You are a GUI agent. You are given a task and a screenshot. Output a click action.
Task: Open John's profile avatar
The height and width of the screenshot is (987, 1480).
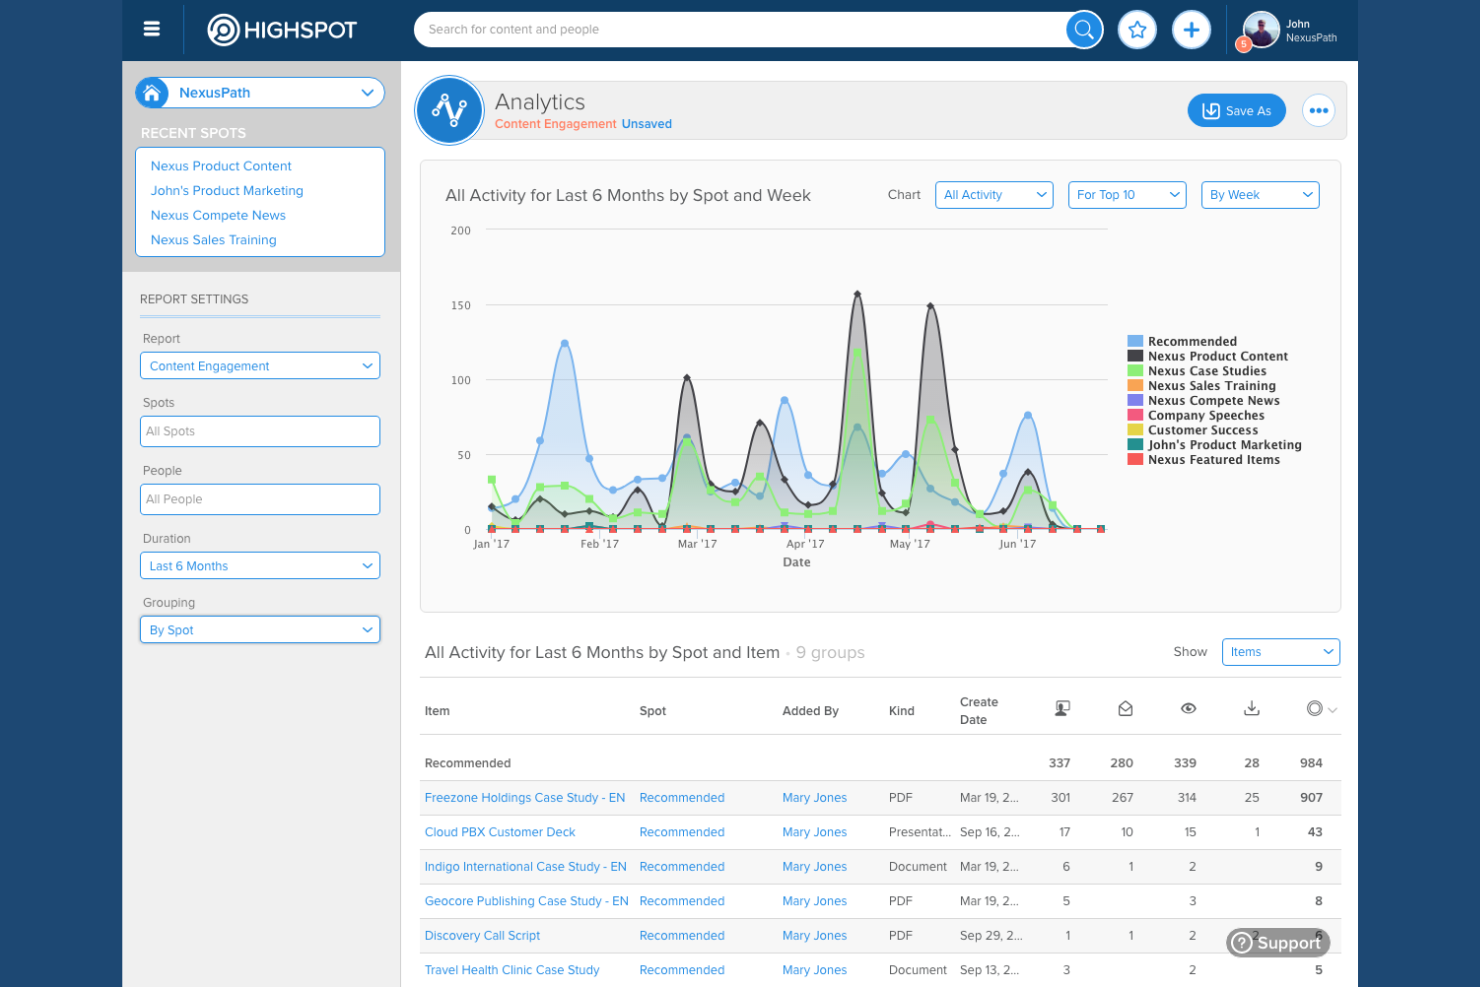(x=1261, y=30)
